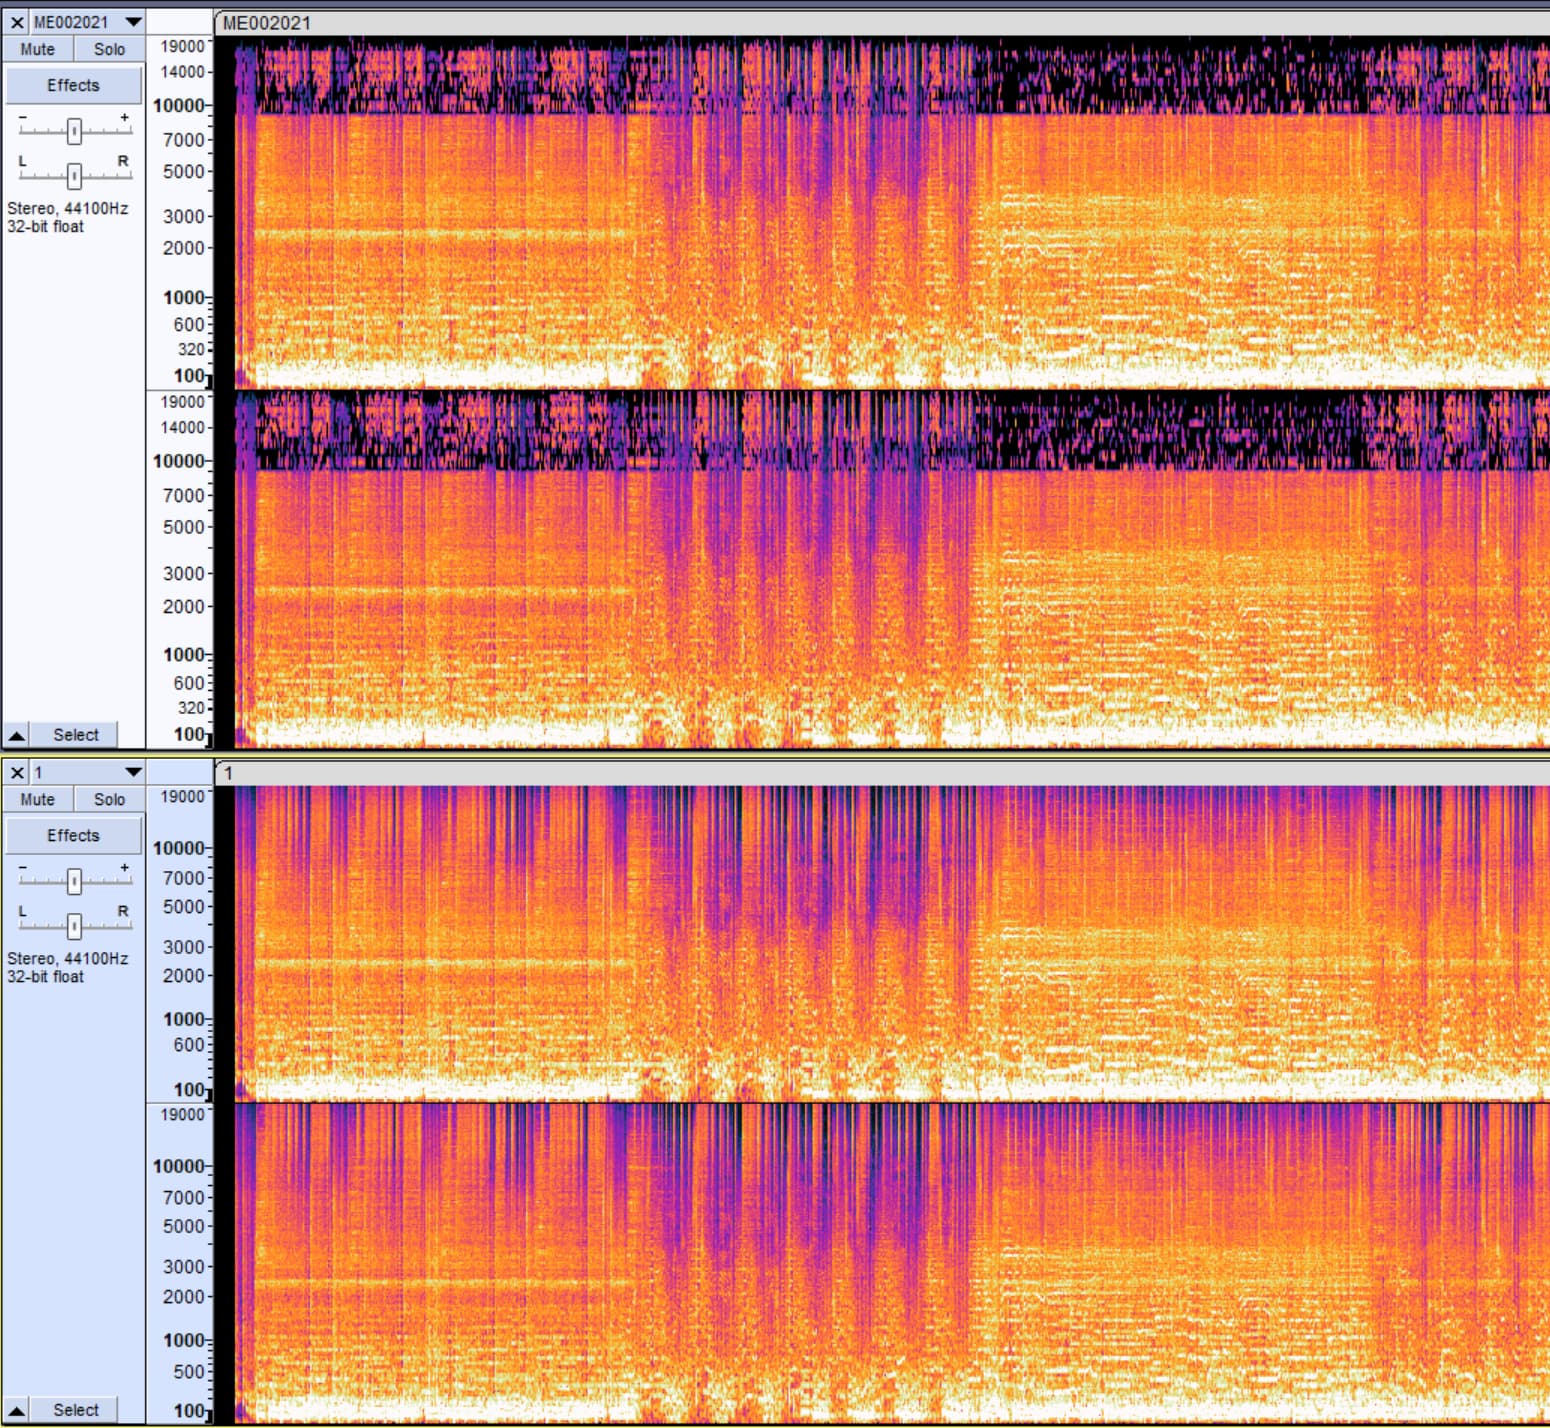Open Effects for the ME002021 track
The image size is (1550, 1428).
[73, 85]
